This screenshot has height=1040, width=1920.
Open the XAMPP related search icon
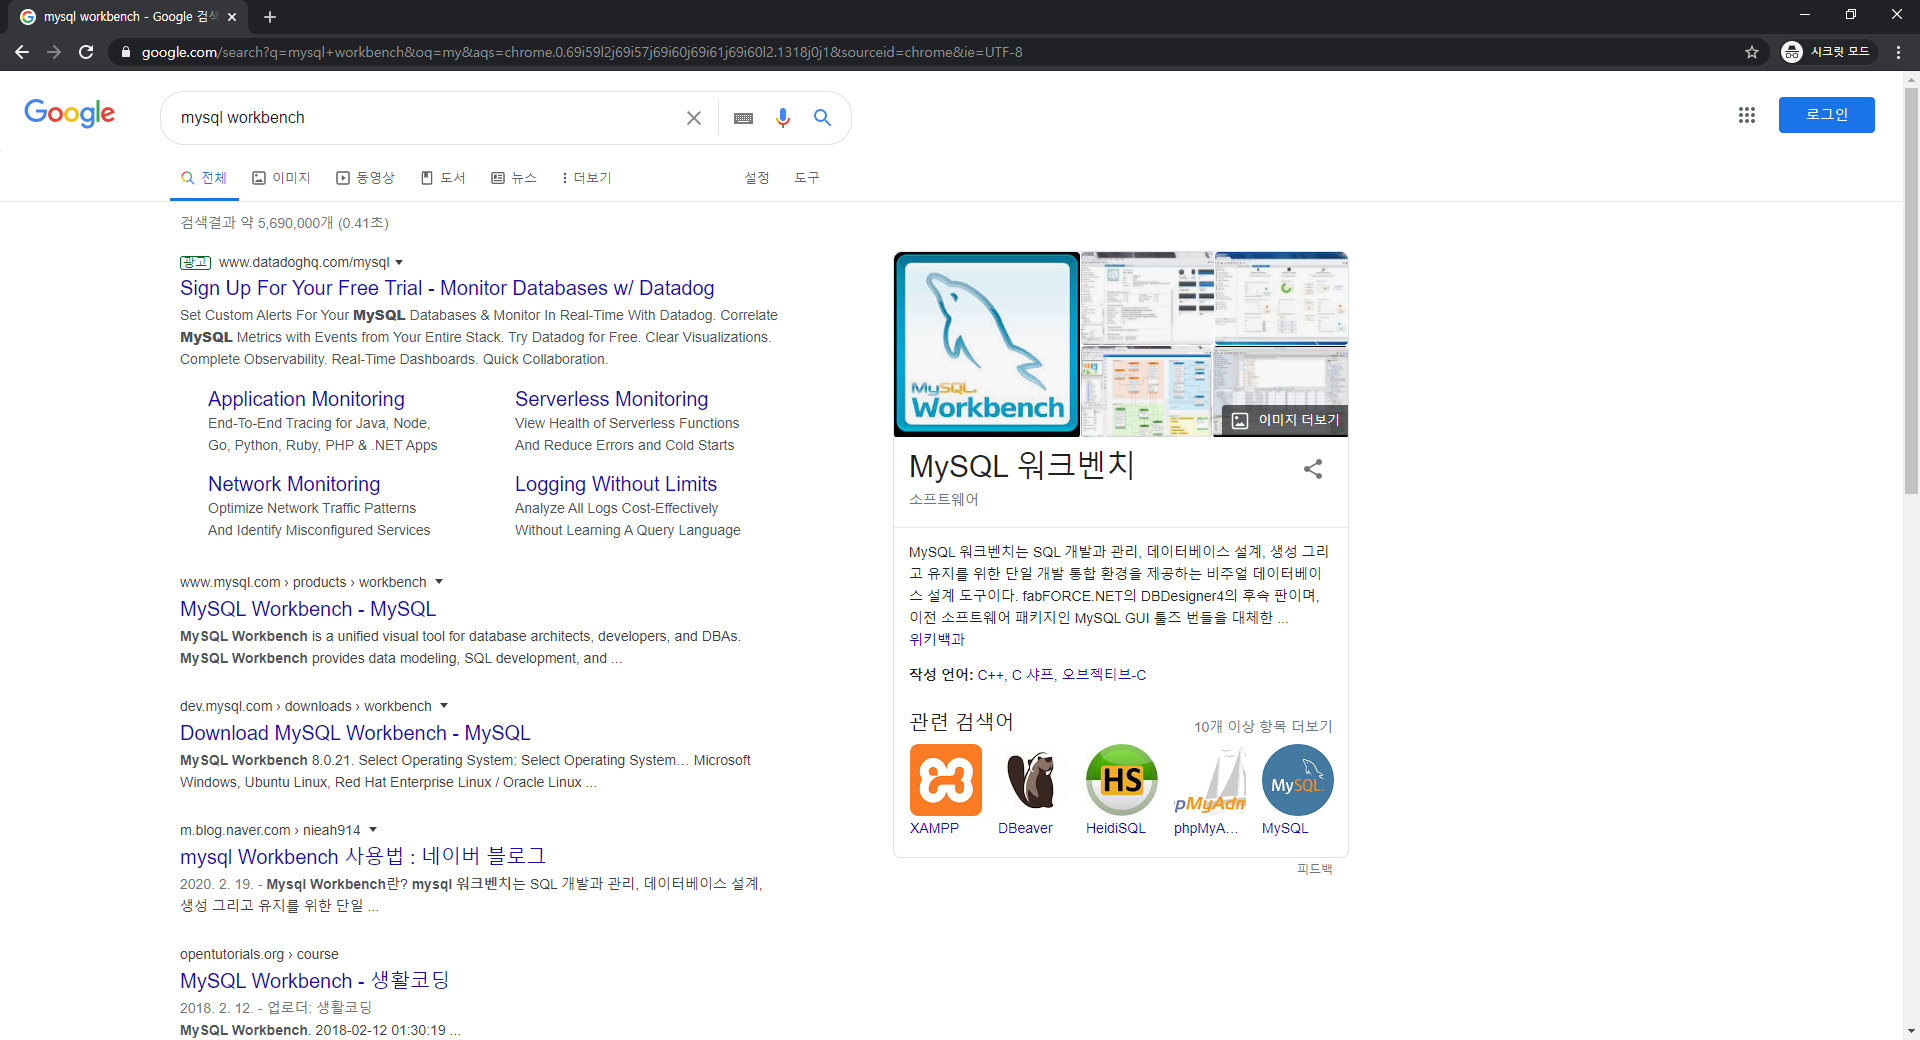tap(945, 780)
